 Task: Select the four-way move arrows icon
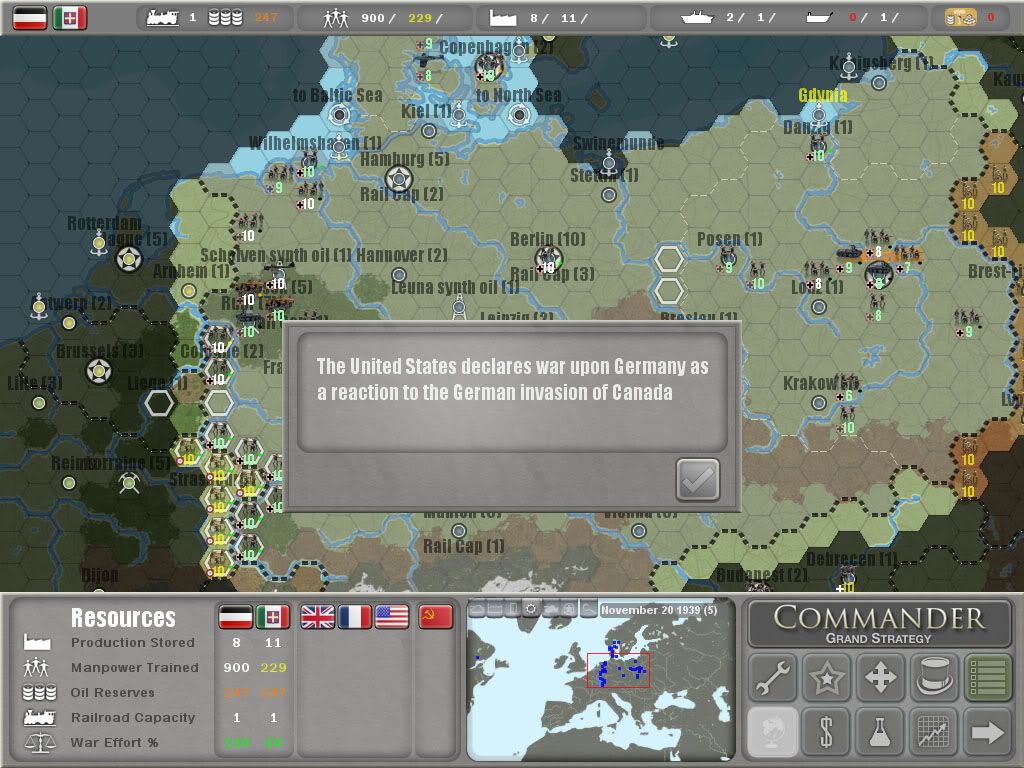click(881, 679)
